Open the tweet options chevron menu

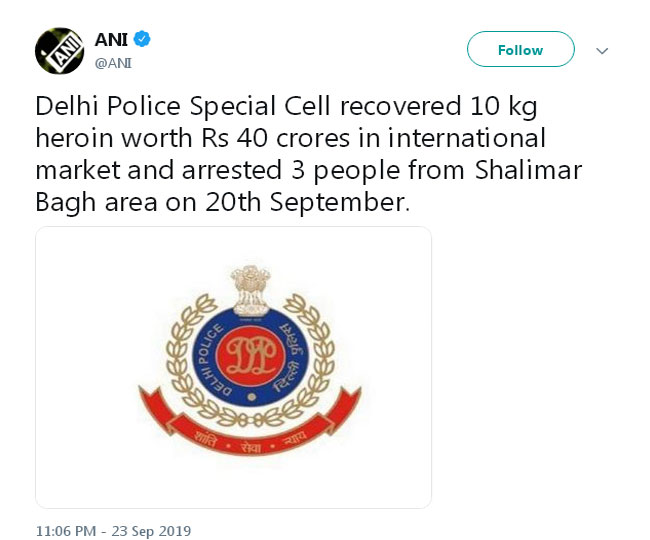point(602,51)
